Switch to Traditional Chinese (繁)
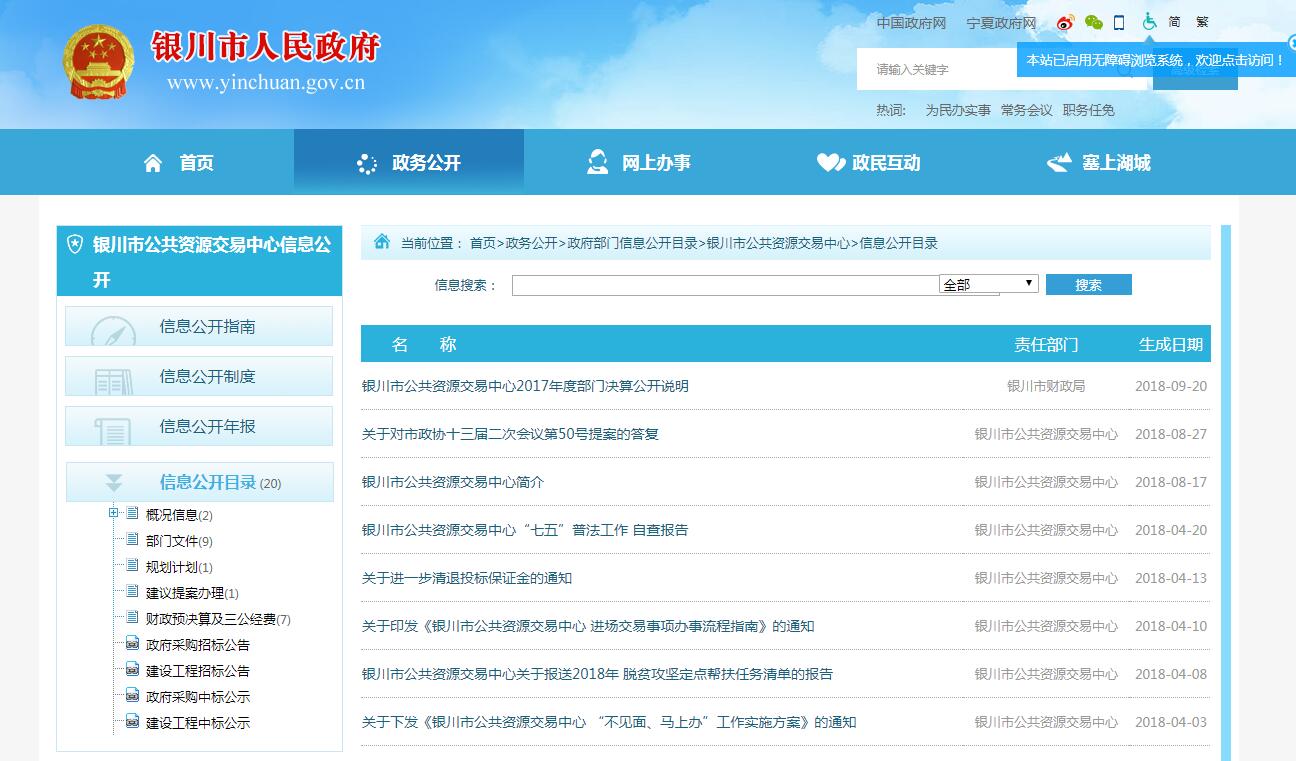Image resolution: width=1296 pixels, height=761 pixels. (x=1202, y=22)
